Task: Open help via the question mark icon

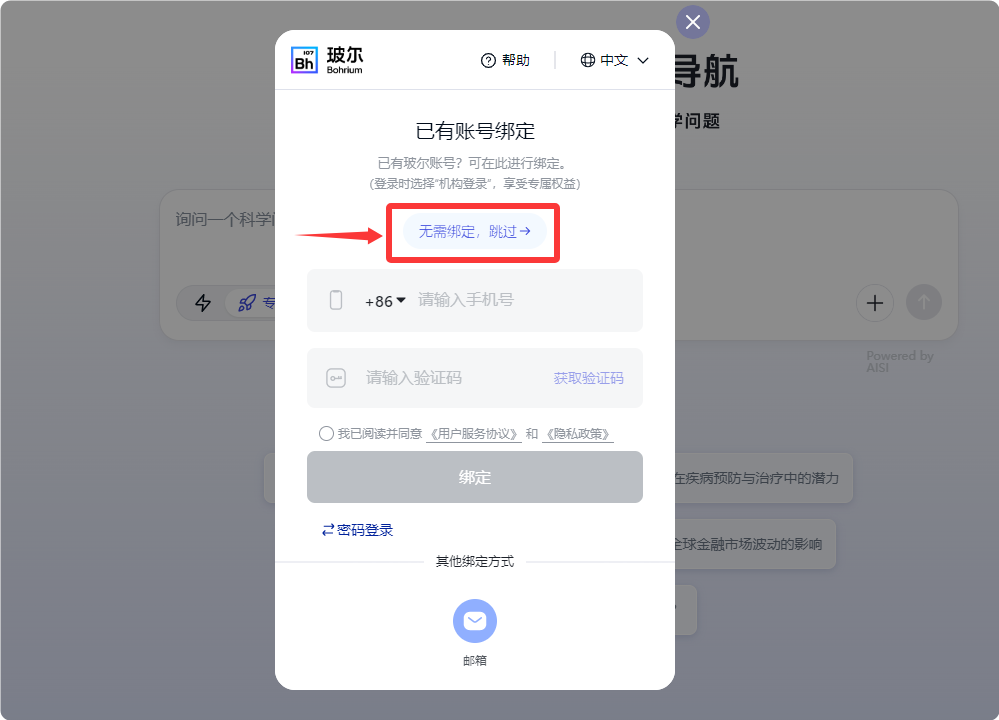Action: click(x=488, y=61)
